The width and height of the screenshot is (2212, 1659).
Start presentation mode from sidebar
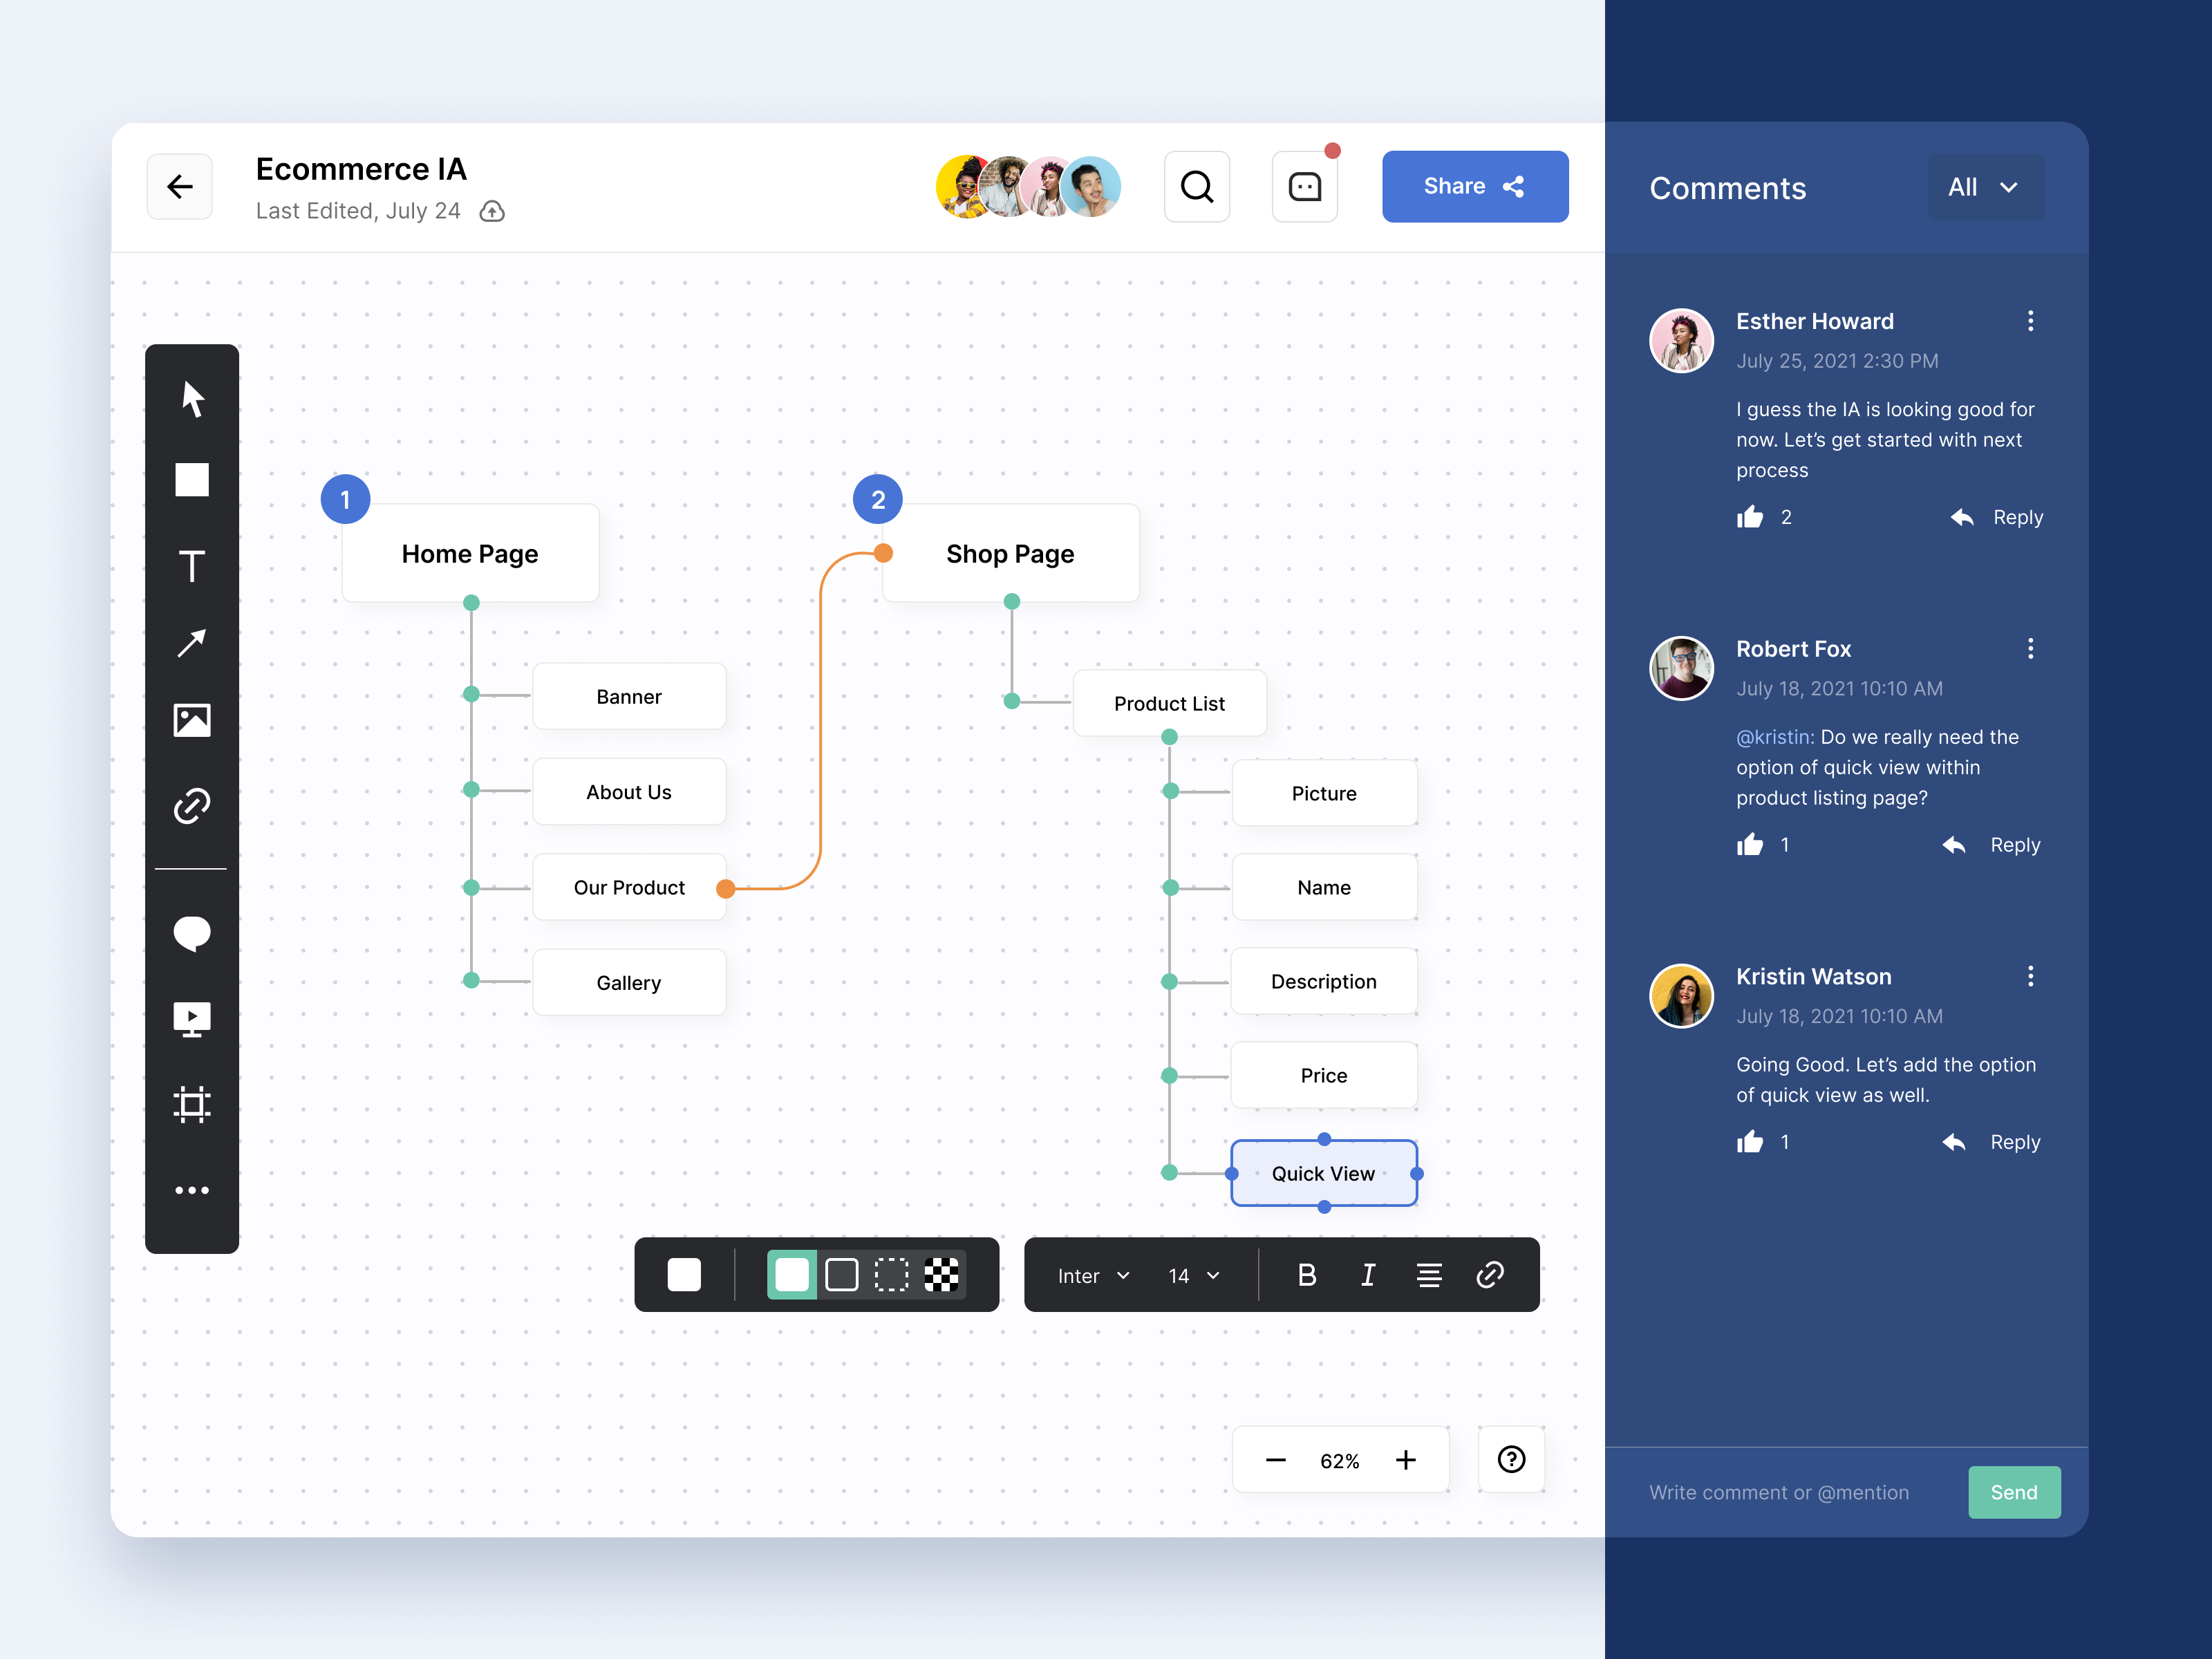point(192,1020)
